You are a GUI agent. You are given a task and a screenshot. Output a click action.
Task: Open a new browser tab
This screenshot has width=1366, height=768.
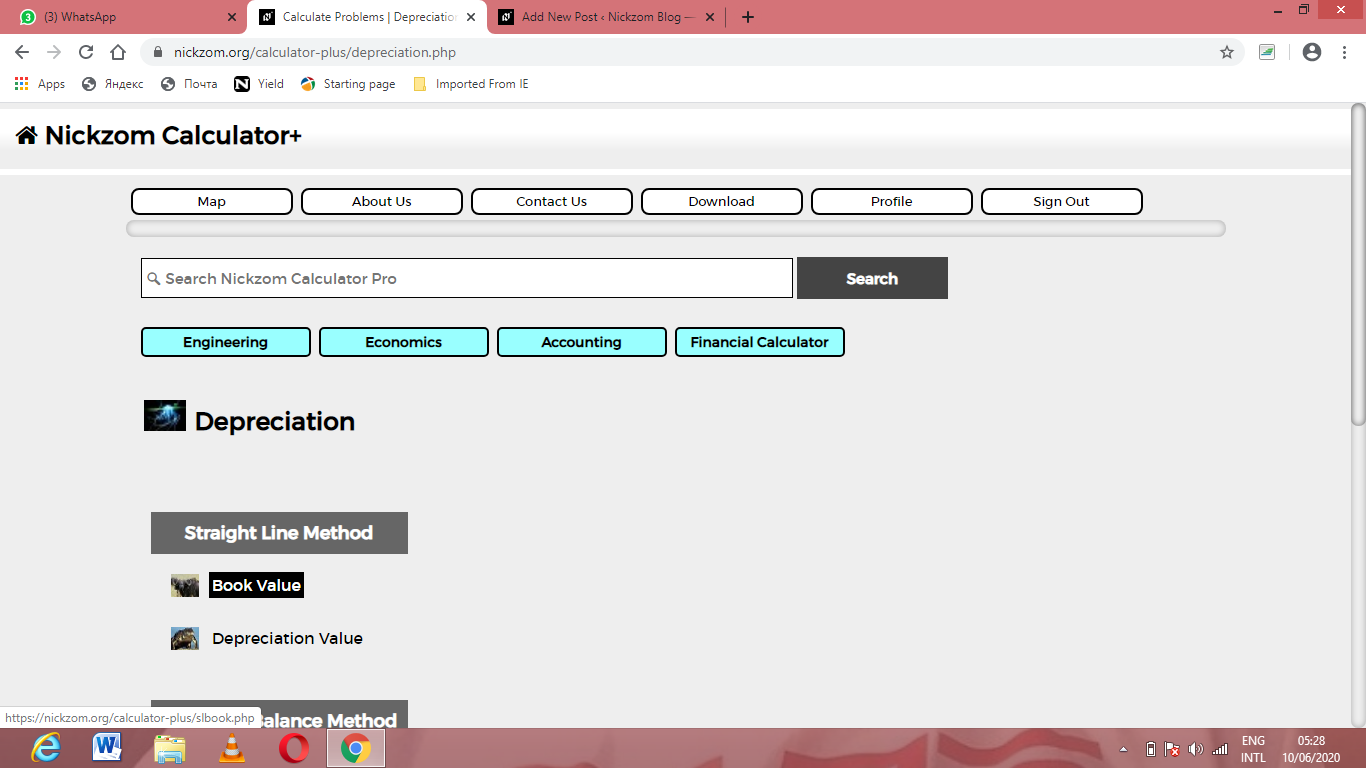coord(748,17)
